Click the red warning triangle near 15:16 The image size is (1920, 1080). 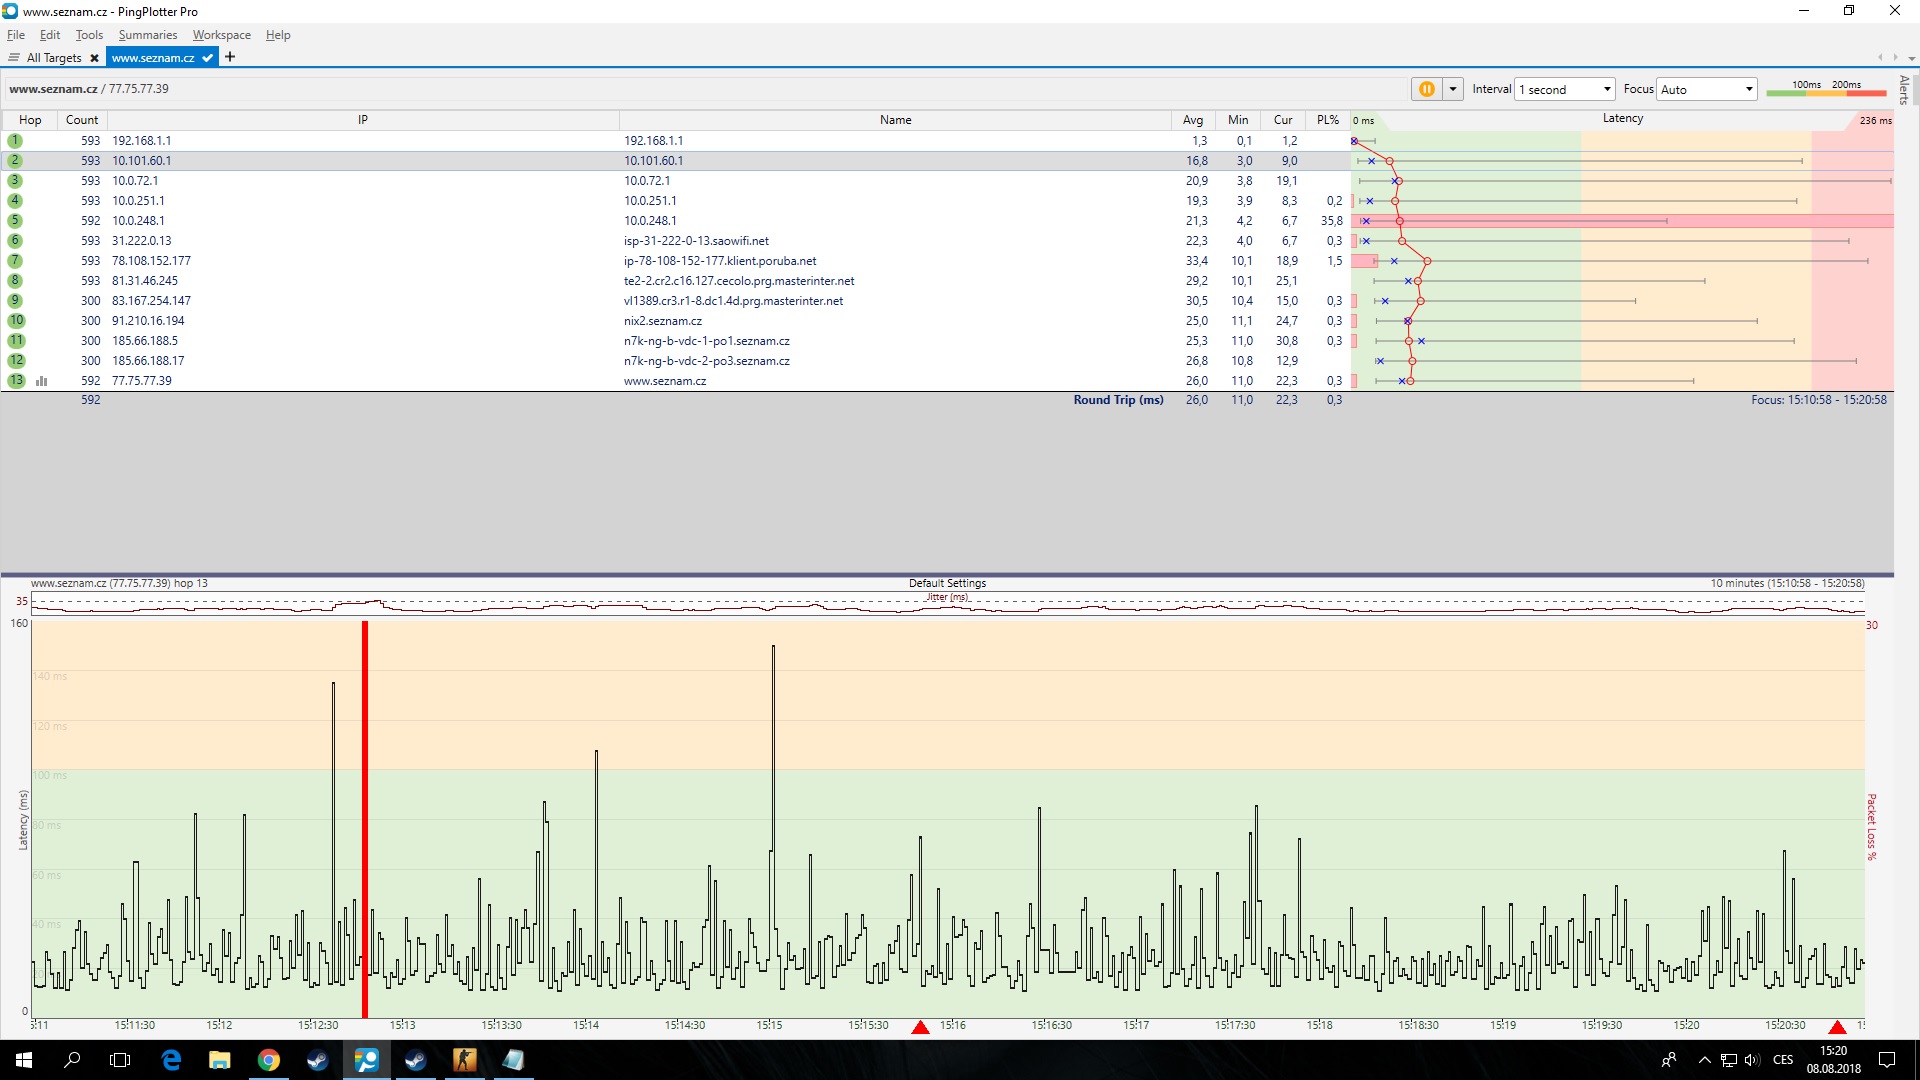click(x=920, y=1027)
